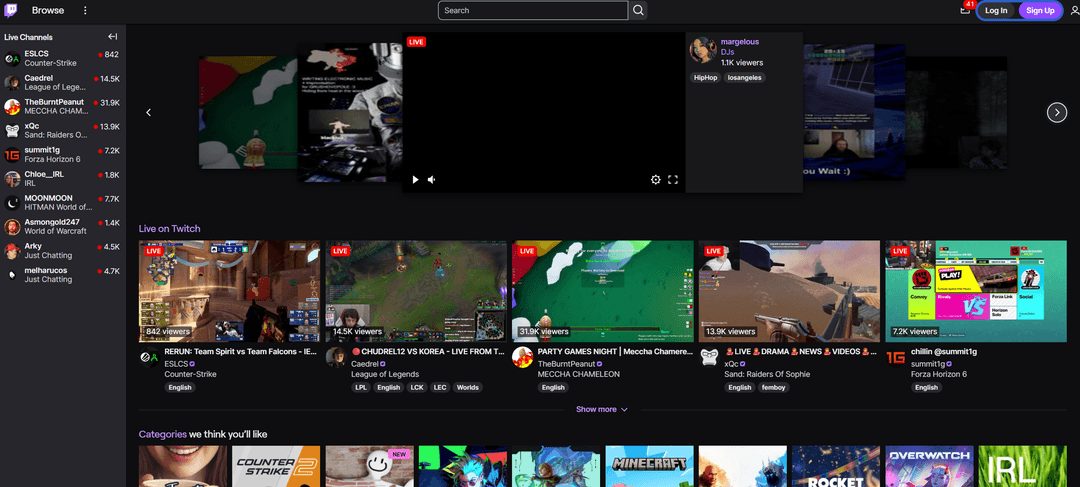Screen dimensions: 1080x487
Task: Open the three-dot more options menu
Action: click(x=85, y=10)
